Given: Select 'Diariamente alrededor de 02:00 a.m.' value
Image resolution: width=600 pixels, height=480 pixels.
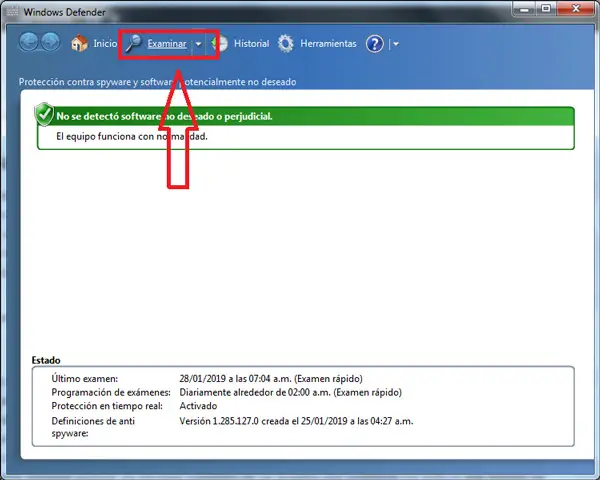Looking at the screenshot, I should pyautogui.click(x=290, y=392).
